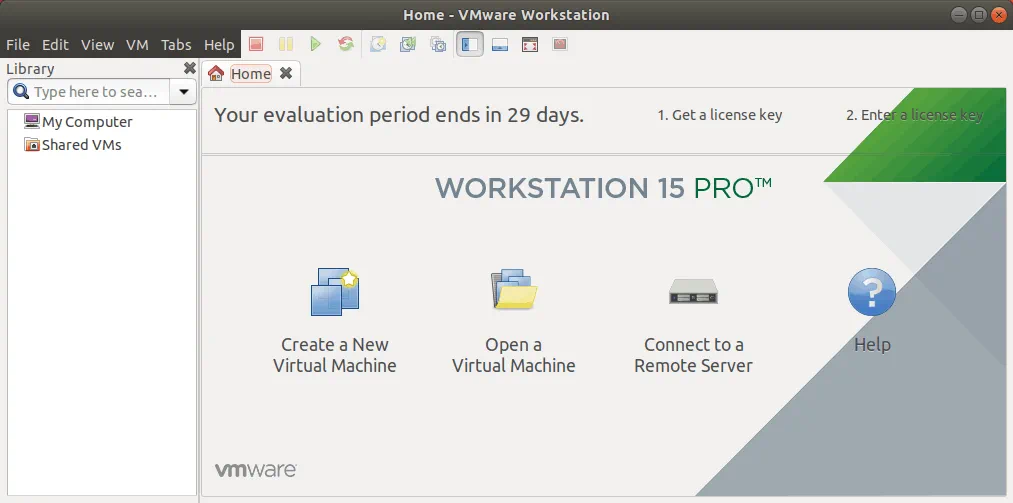The image size is (1013, 503).
Task: Click the red power off toolbar icon
Action: tap(256, 44)
